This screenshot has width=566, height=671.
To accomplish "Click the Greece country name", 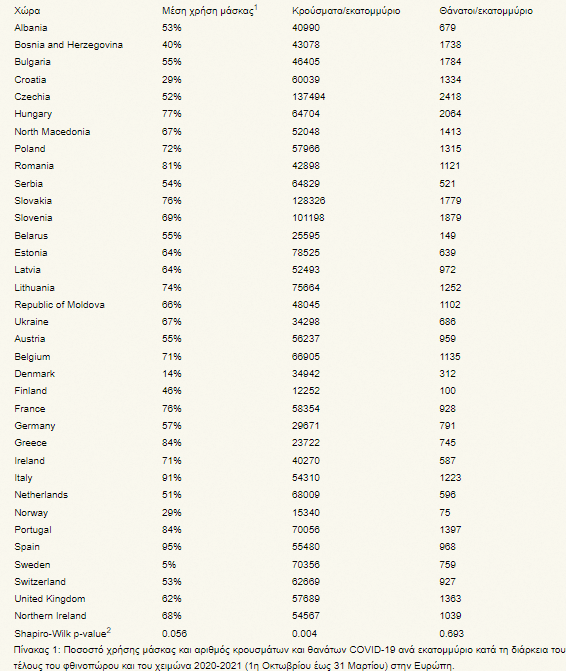I will coord(30,443).
